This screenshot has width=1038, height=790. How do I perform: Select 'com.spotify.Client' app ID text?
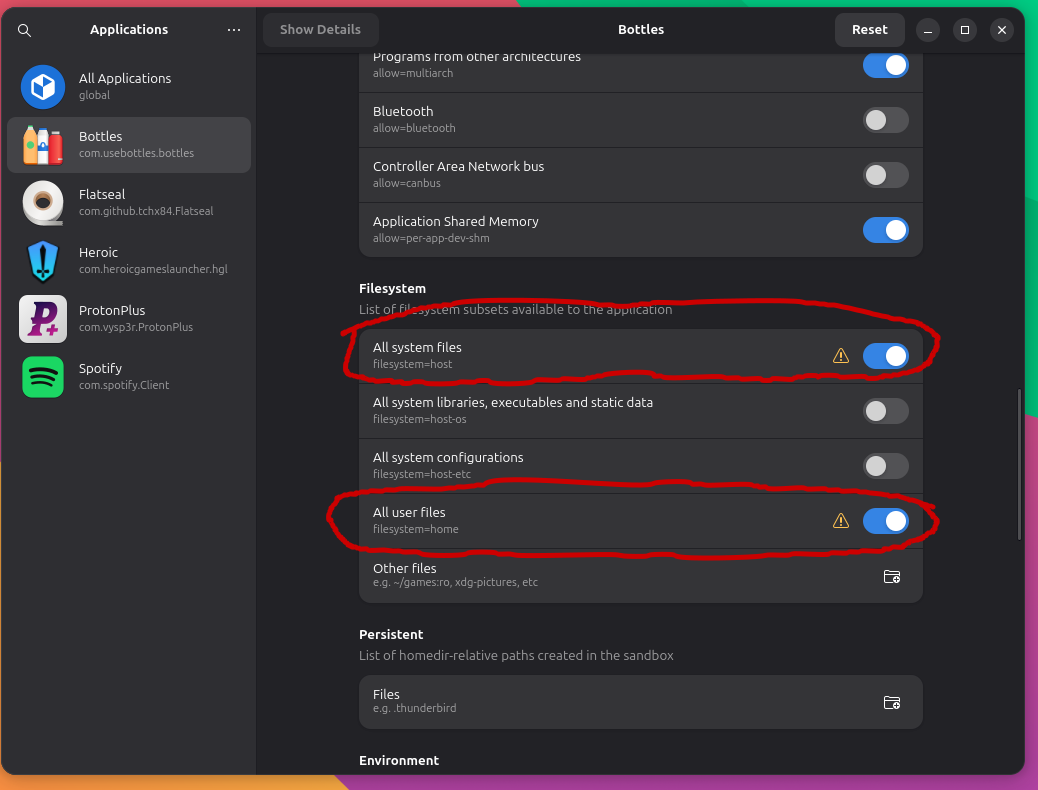(124, 385)
